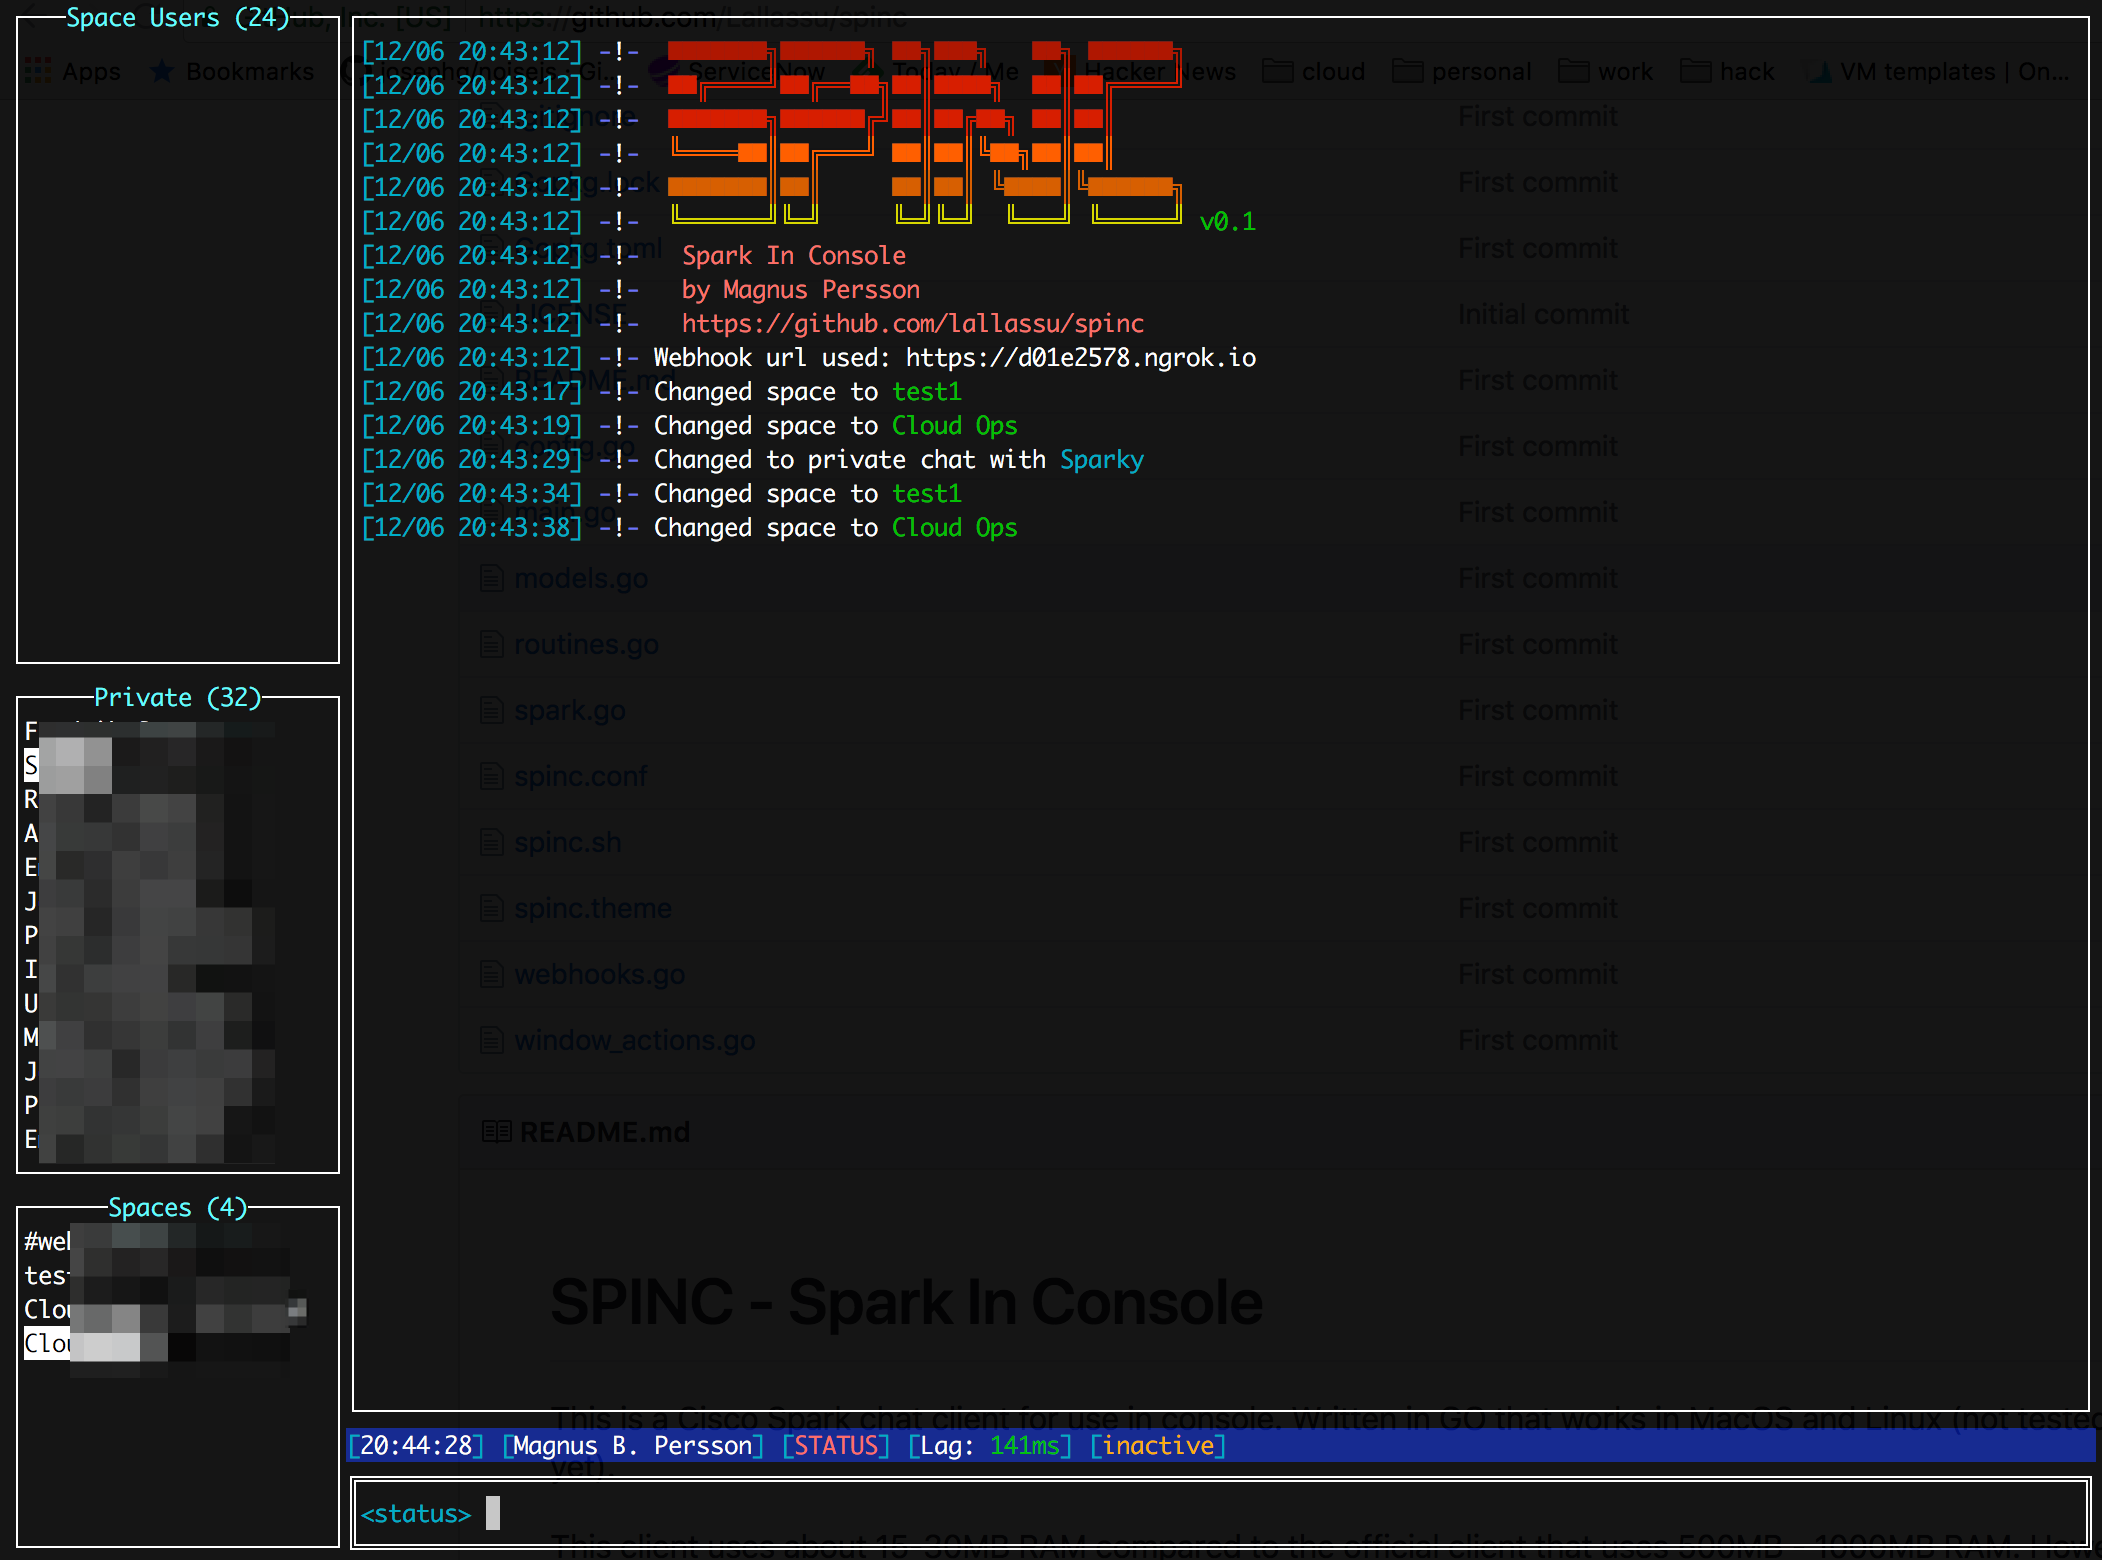Viewport: 2102px width, 1560px height.
Task: Select the 'tes' space in Spaces list
Action: click(x=45, y=1276)
